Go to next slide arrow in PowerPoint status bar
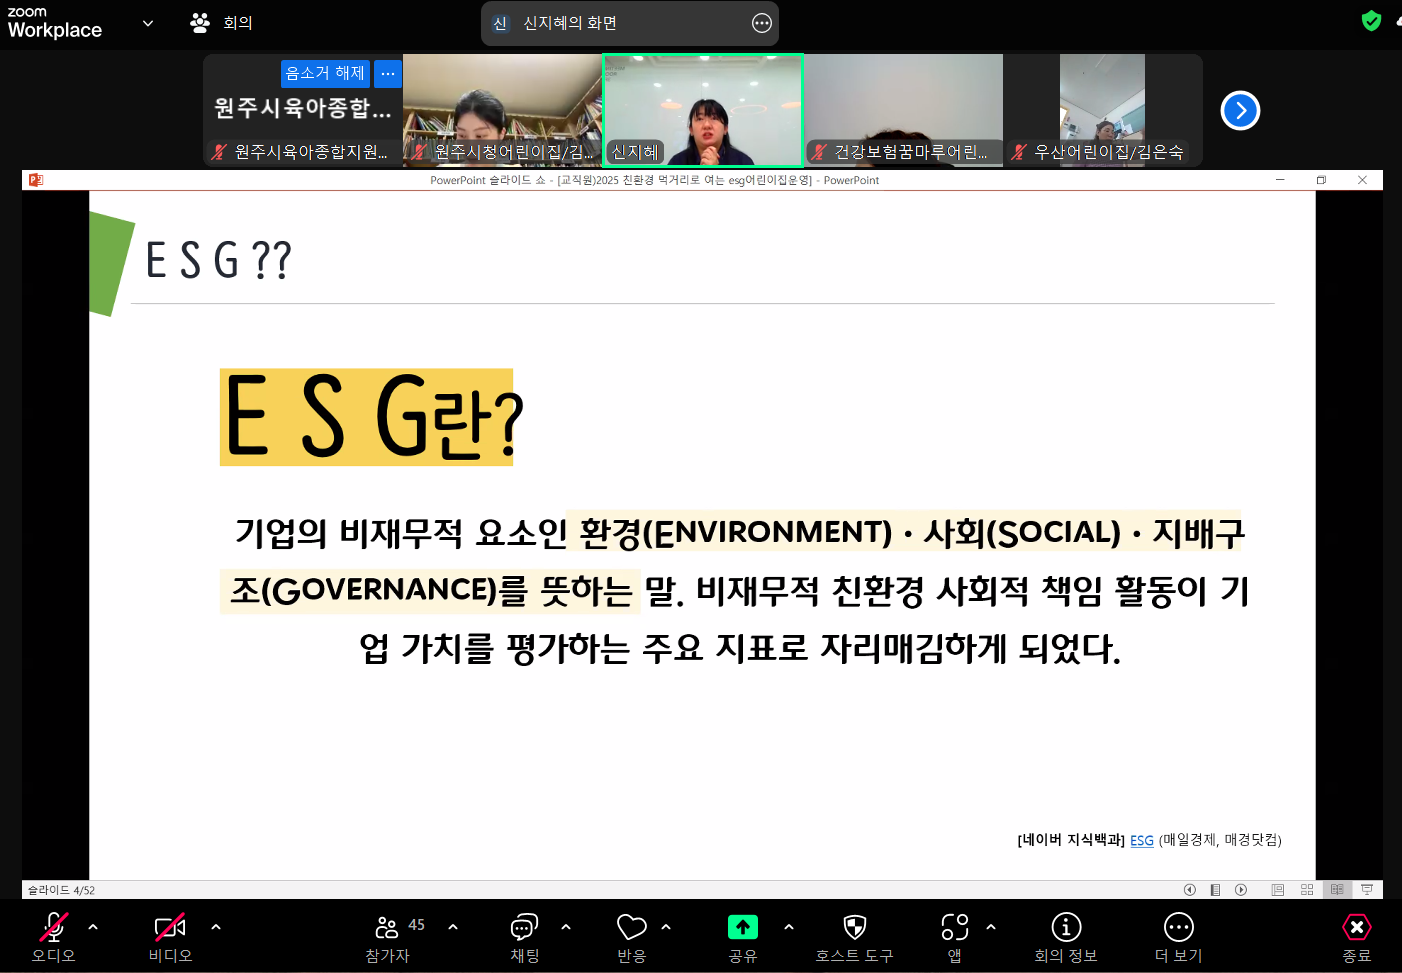This screenshot has height=973, width=1402. point(1241,889)
